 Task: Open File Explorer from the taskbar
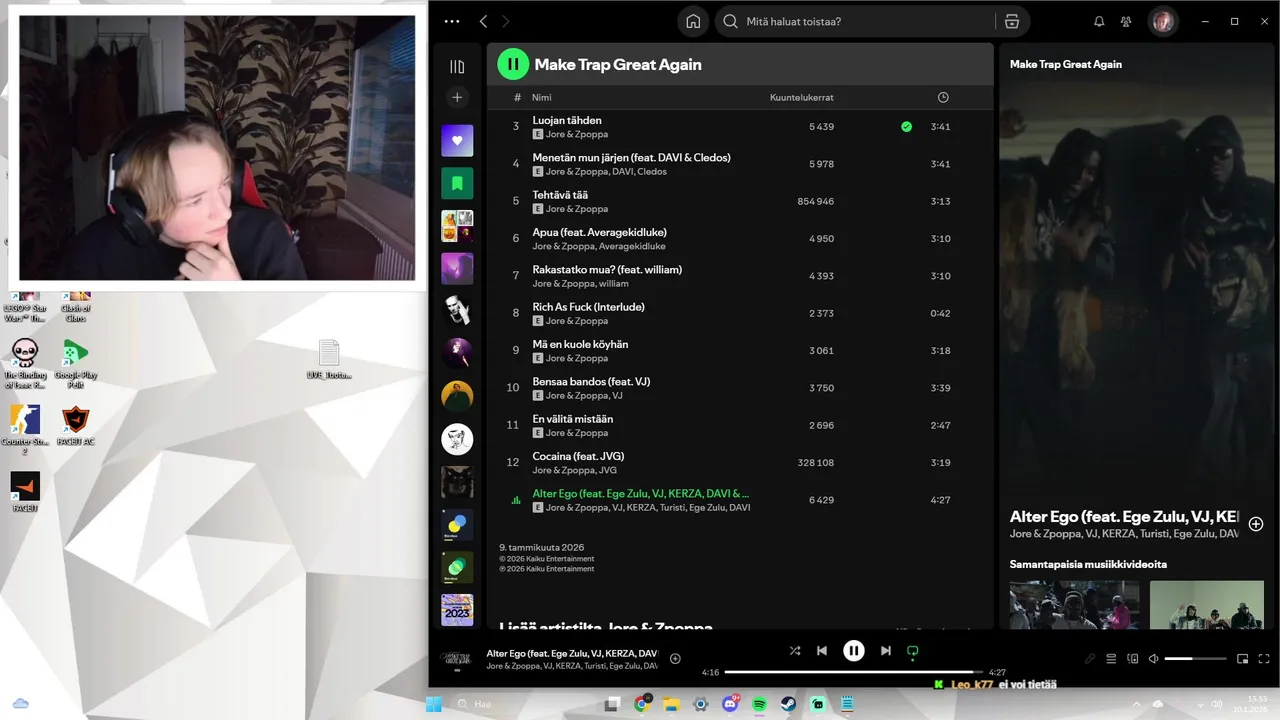671,704
